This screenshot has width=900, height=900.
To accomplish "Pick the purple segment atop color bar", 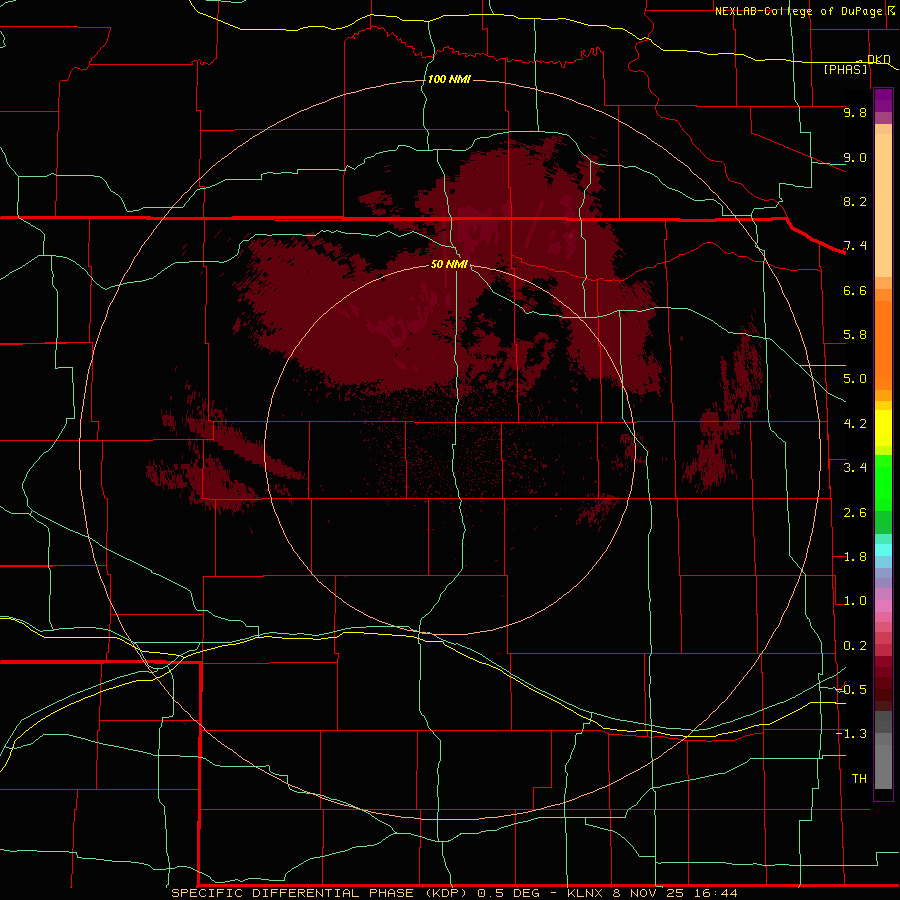I will click(x=883, y=100).
